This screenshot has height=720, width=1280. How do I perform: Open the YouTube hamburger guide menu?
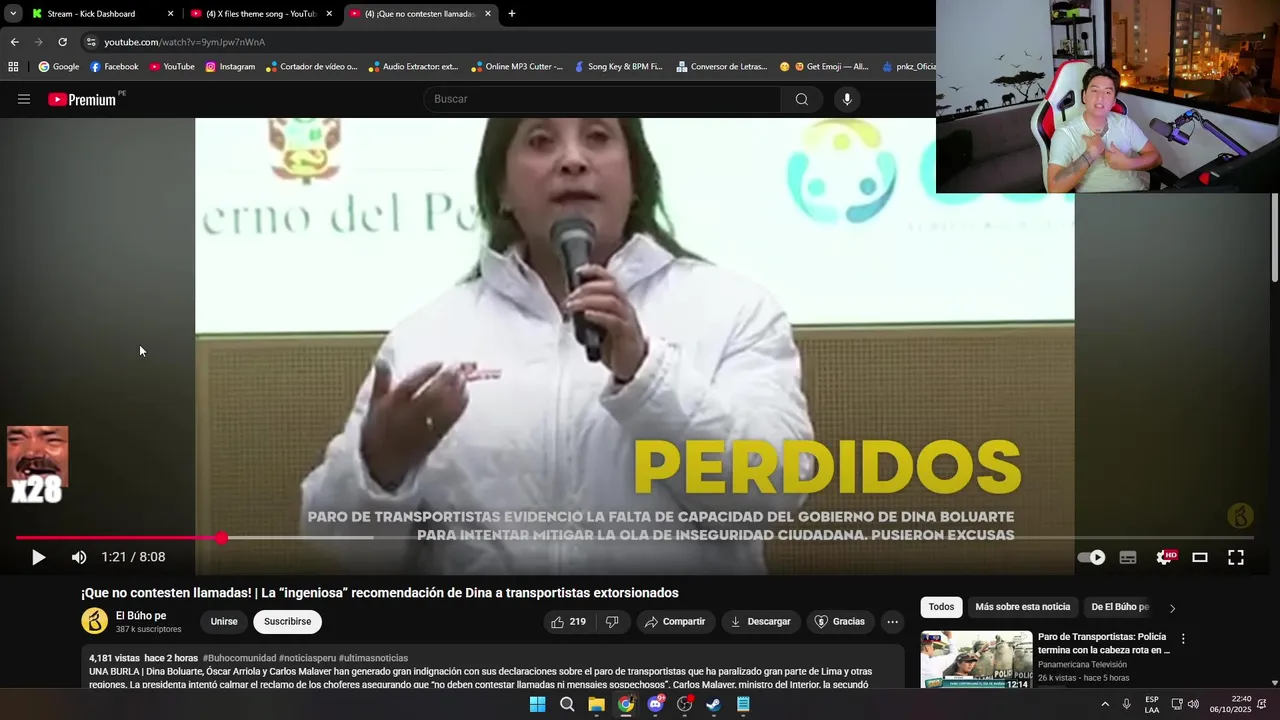pos(24,99)
